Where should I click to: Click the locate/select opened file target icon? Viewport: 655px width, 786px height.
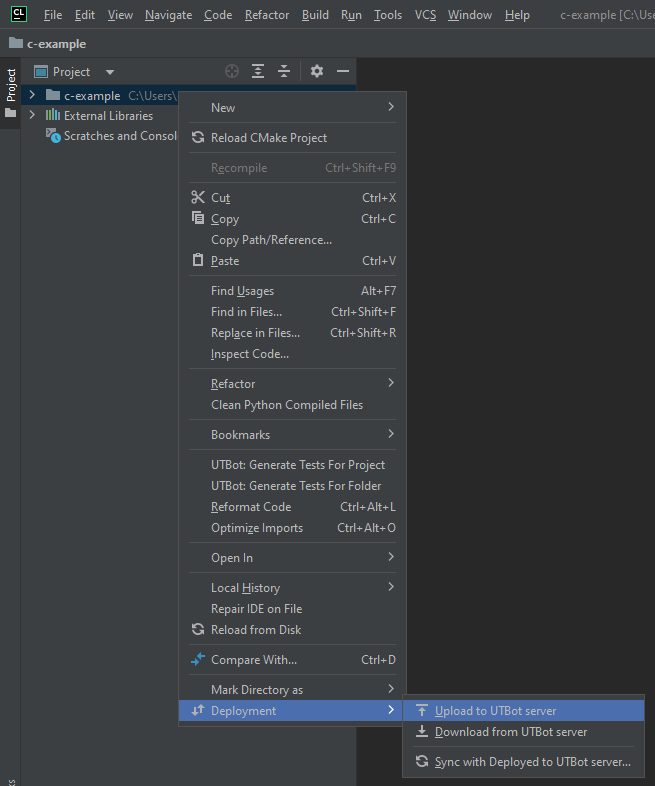coord(232,71)
